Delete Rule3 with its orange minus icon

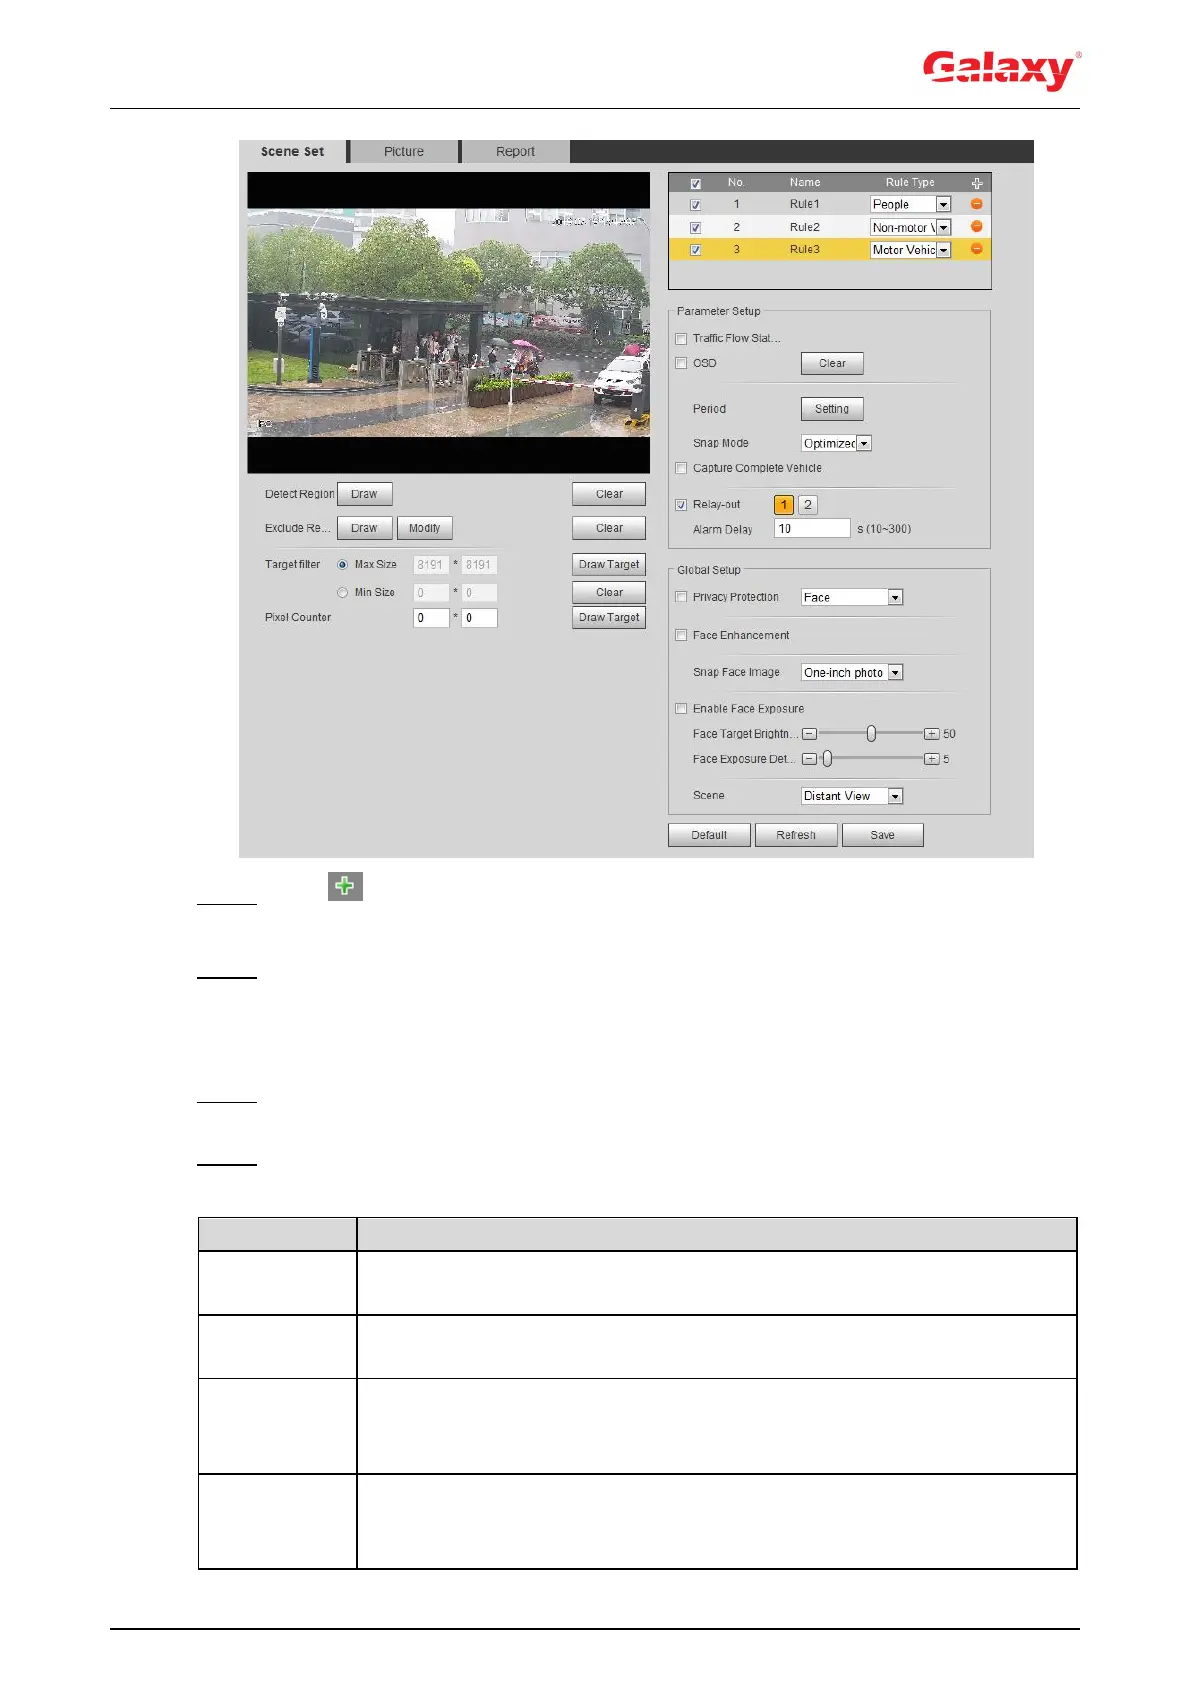(x=977, y=248)
